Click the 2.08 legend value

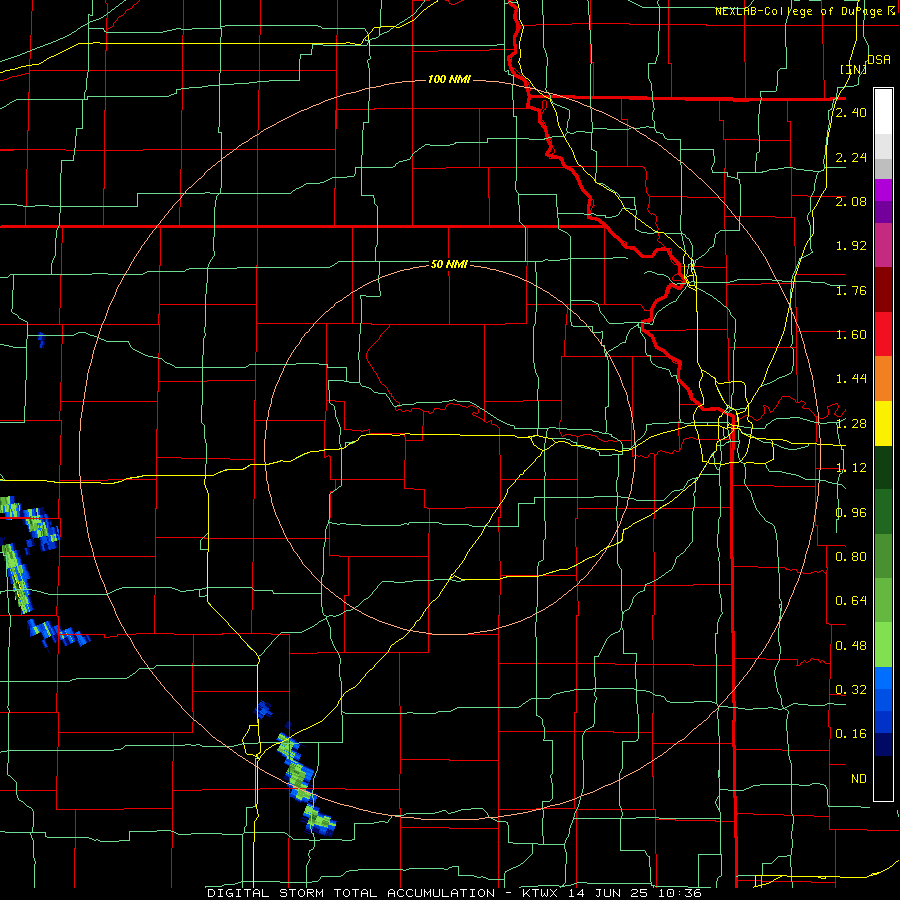click(x=851, y=201)
